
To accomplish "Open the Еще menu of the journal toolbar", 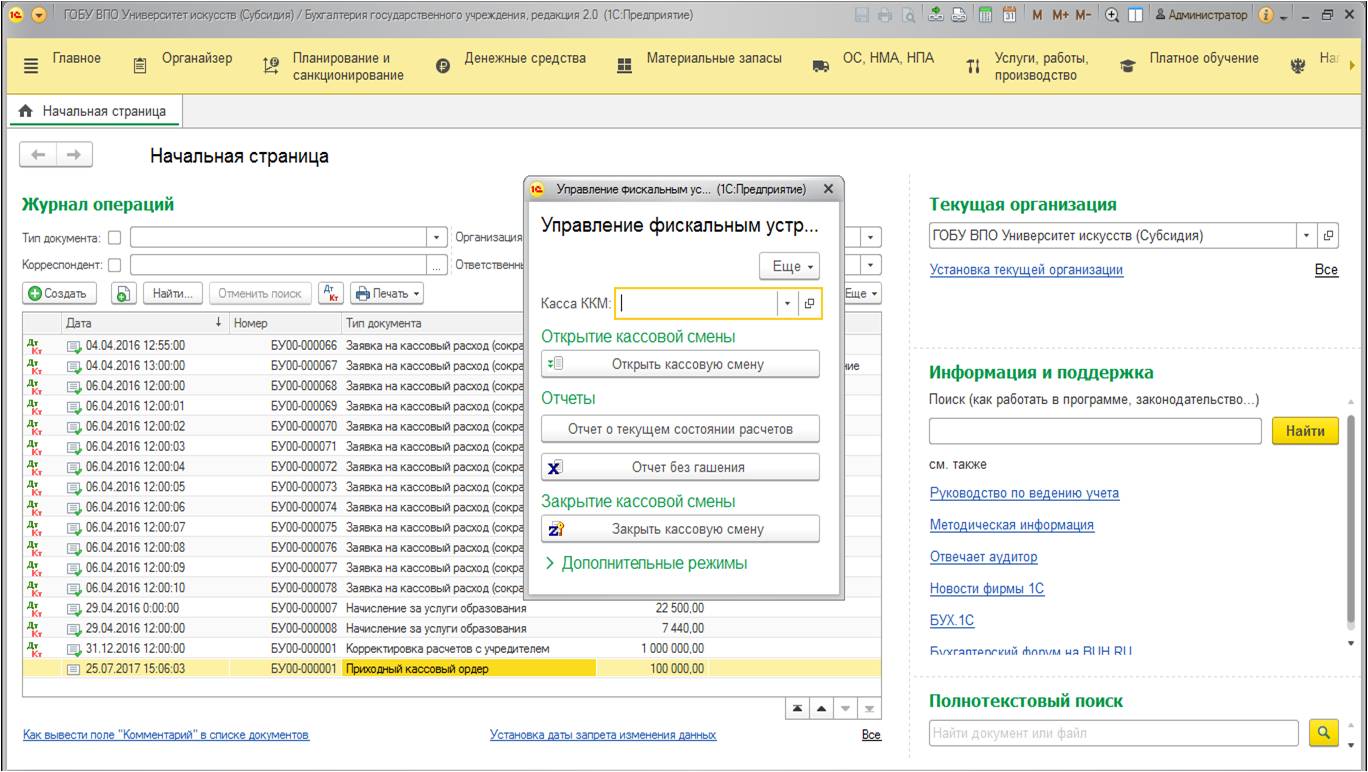I will click(x=863, y=293).
